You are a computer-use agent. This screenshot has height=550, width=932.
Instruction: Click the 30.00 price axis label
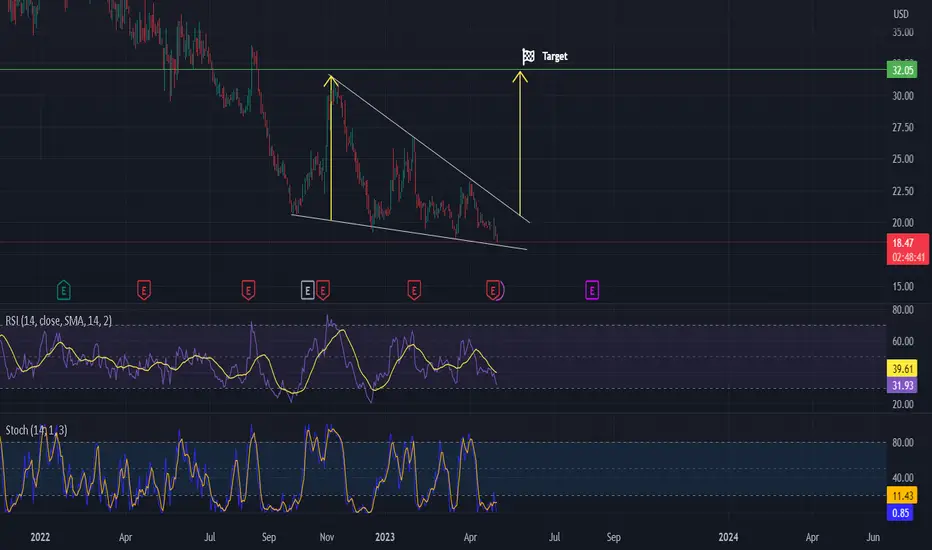pyautogui.click(x=902, y=96)
